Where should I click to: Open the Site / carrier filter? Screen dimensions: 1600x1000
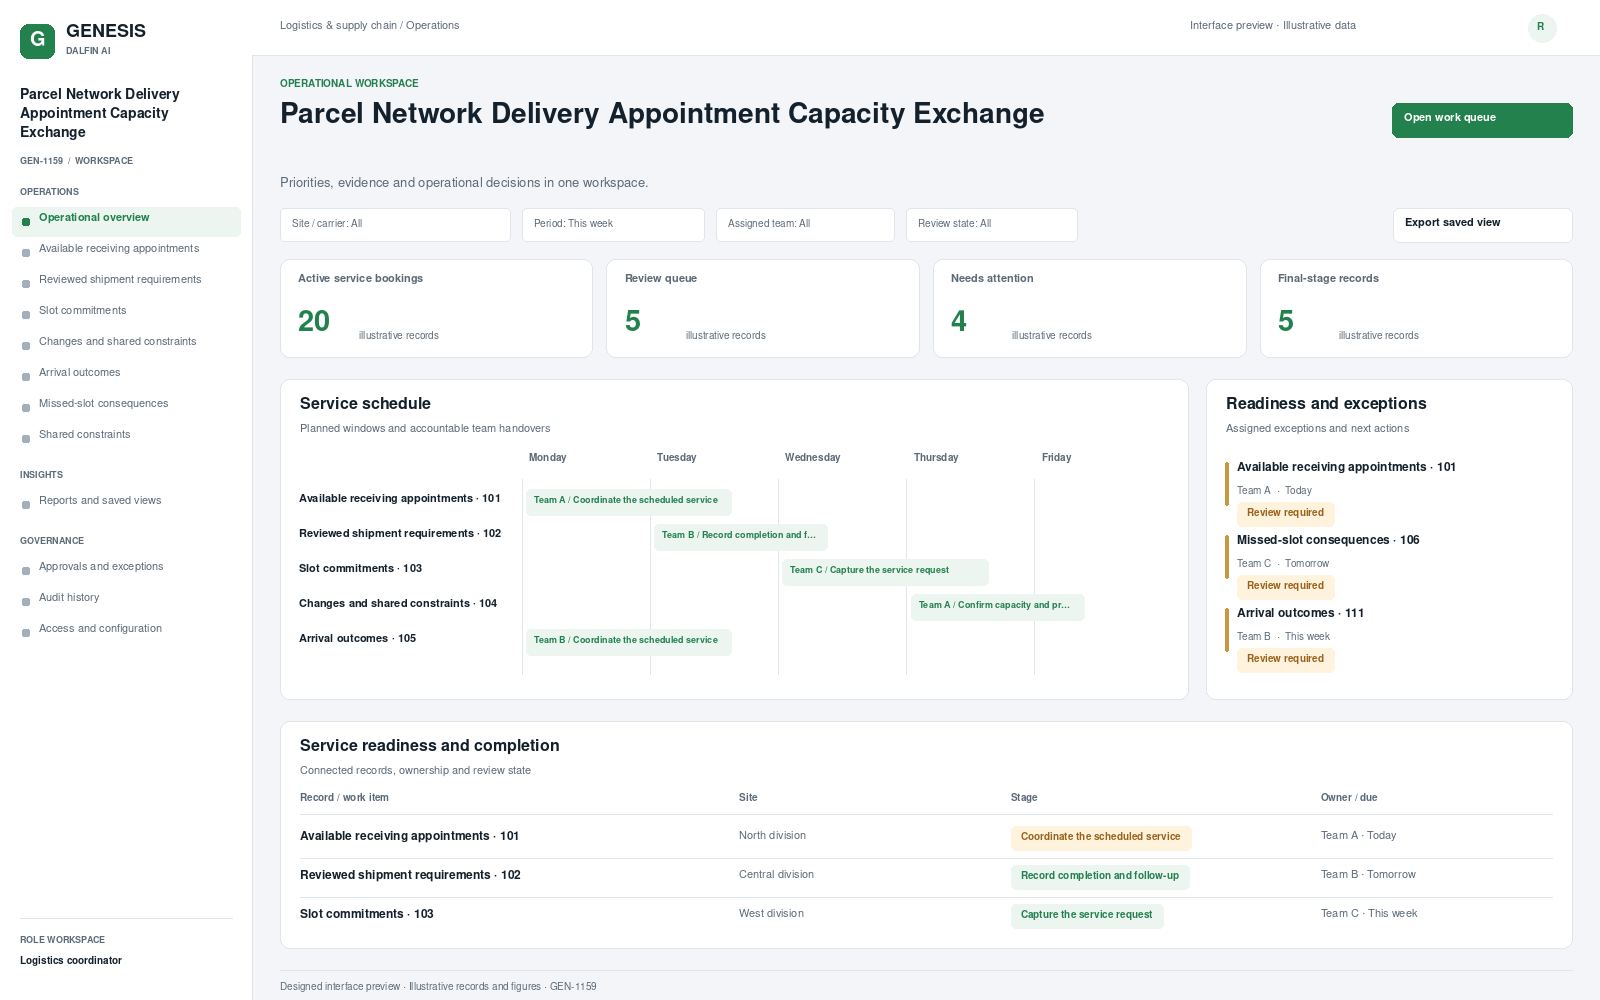click(x=395, y=225)
